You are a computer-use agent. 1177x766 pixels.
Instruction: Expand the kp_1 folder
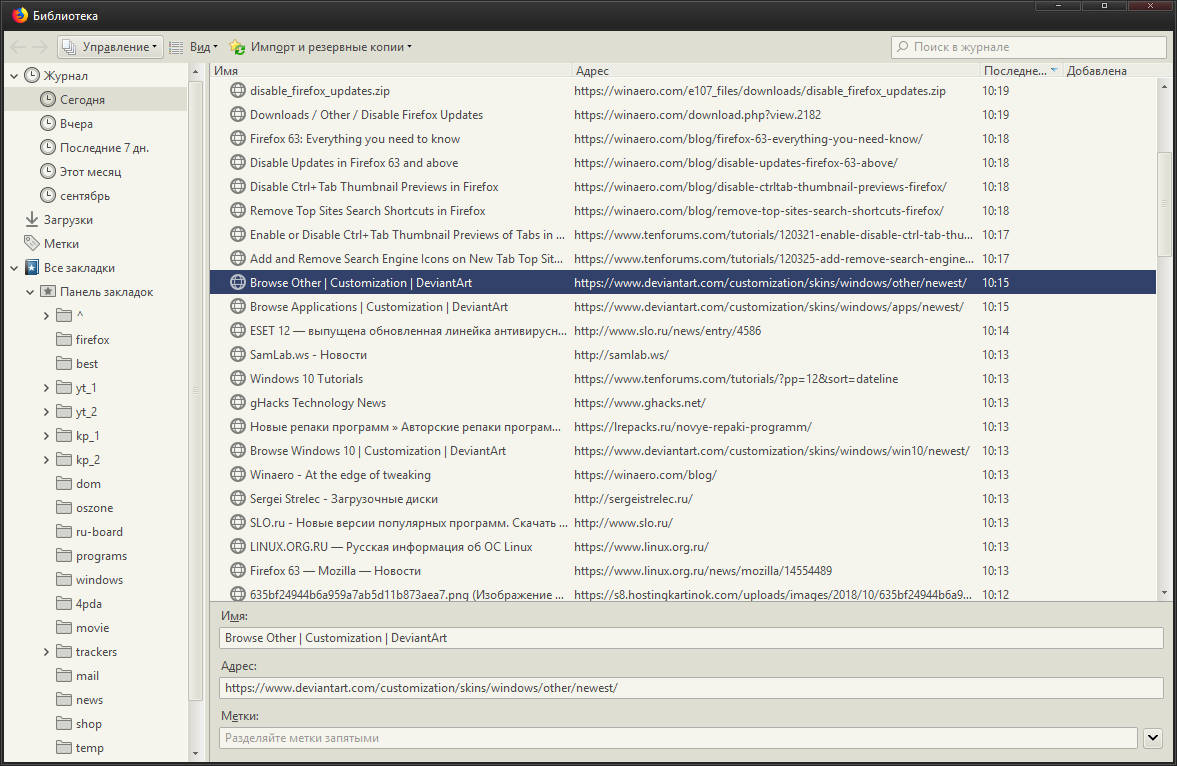[47, 436]
